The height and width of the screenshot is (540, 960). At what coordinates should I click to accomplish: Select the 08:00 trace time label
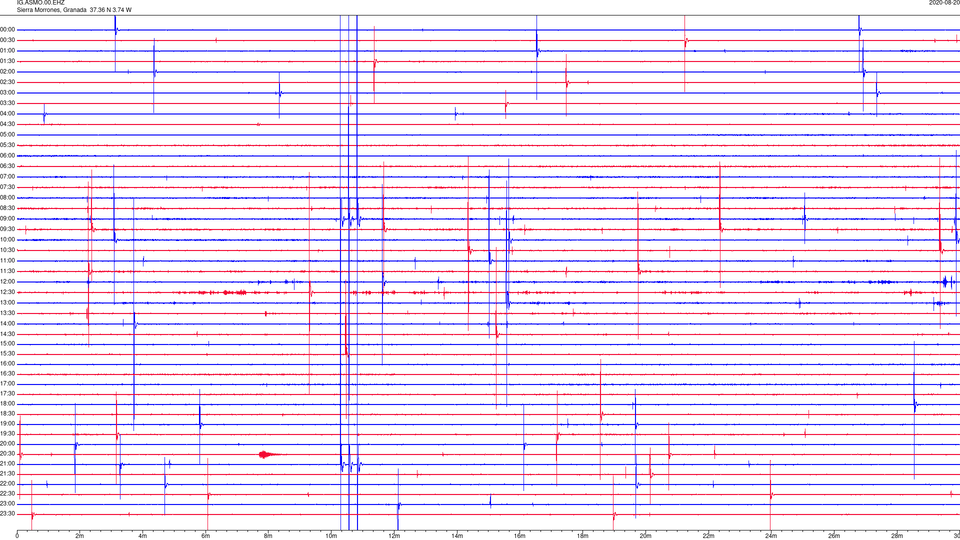pos(8,198)
